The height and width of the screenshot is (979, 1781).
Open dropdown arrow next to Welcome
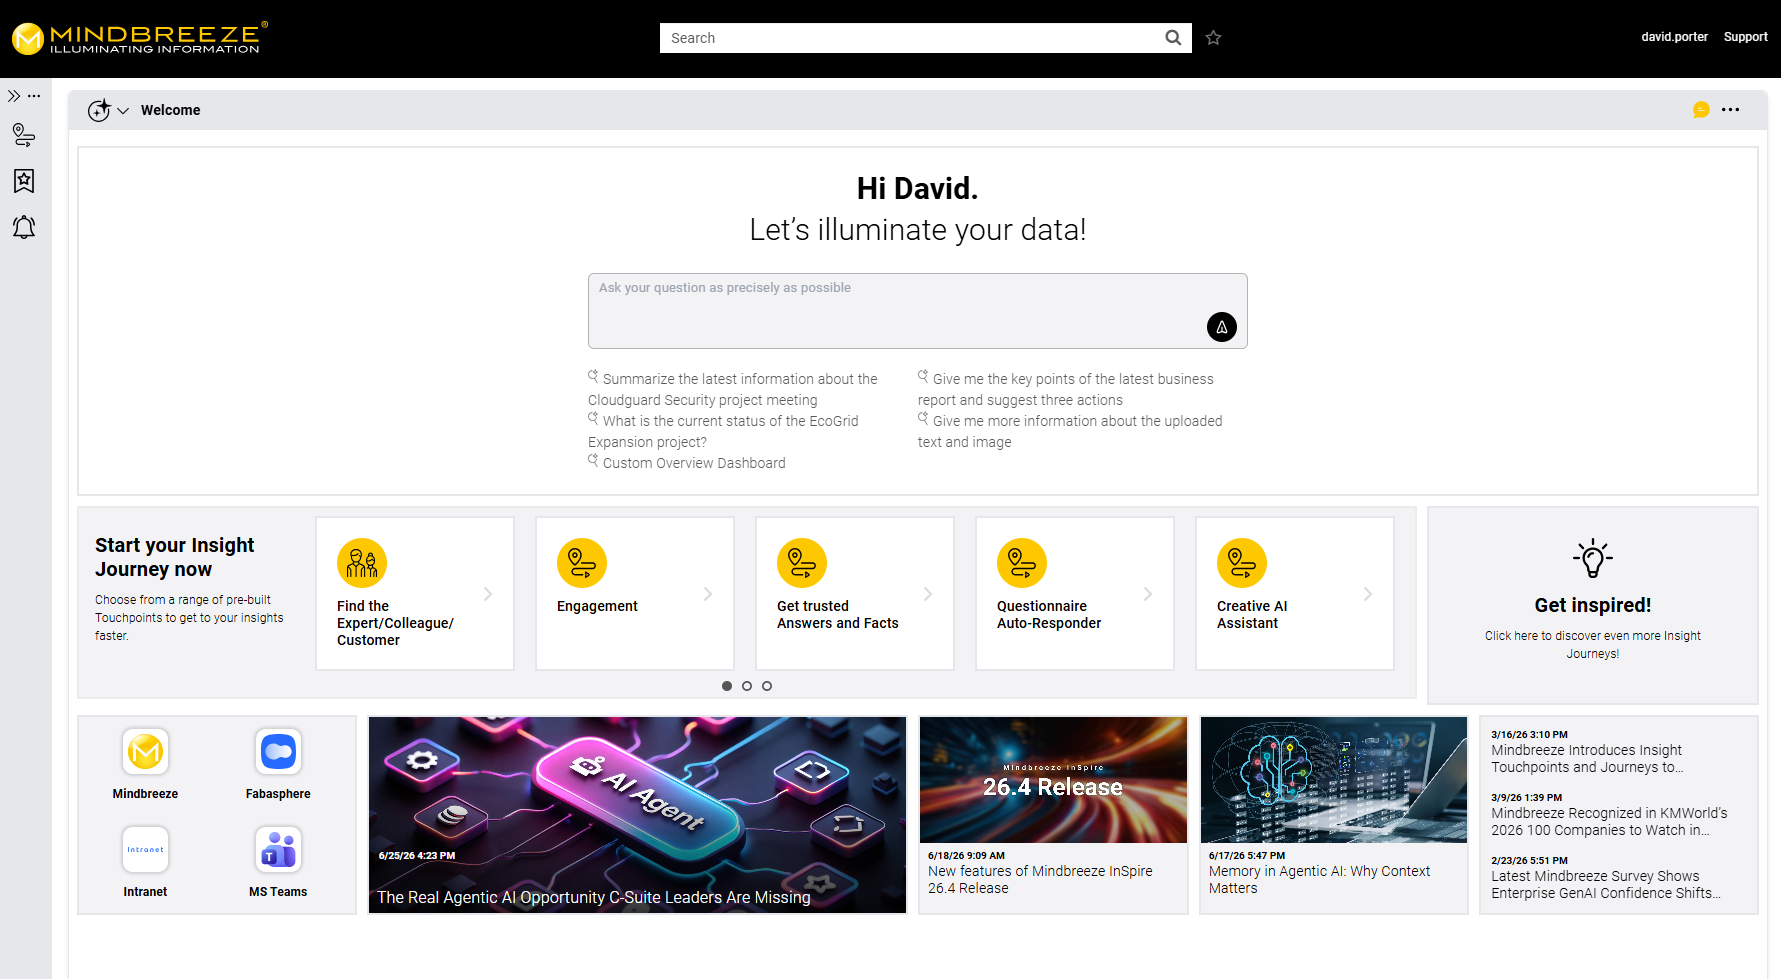pyautogui.click(x=123, y=111)
